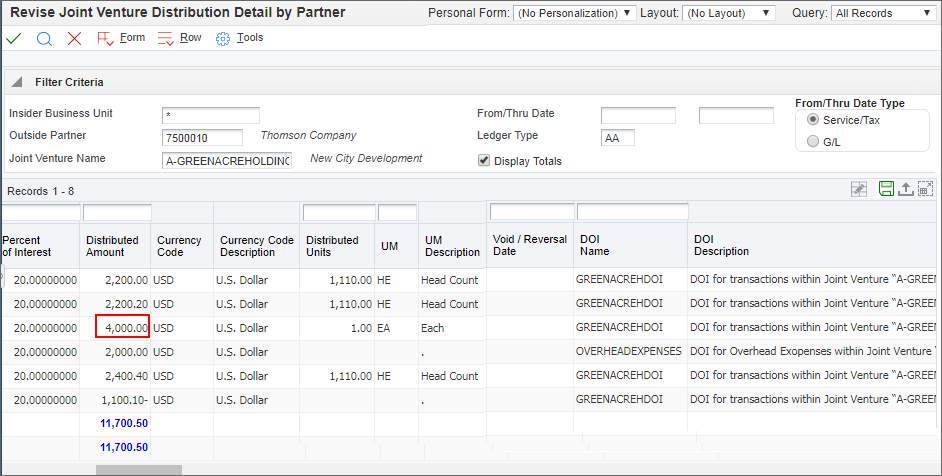Click the Records 1 - 8 label

40,191
